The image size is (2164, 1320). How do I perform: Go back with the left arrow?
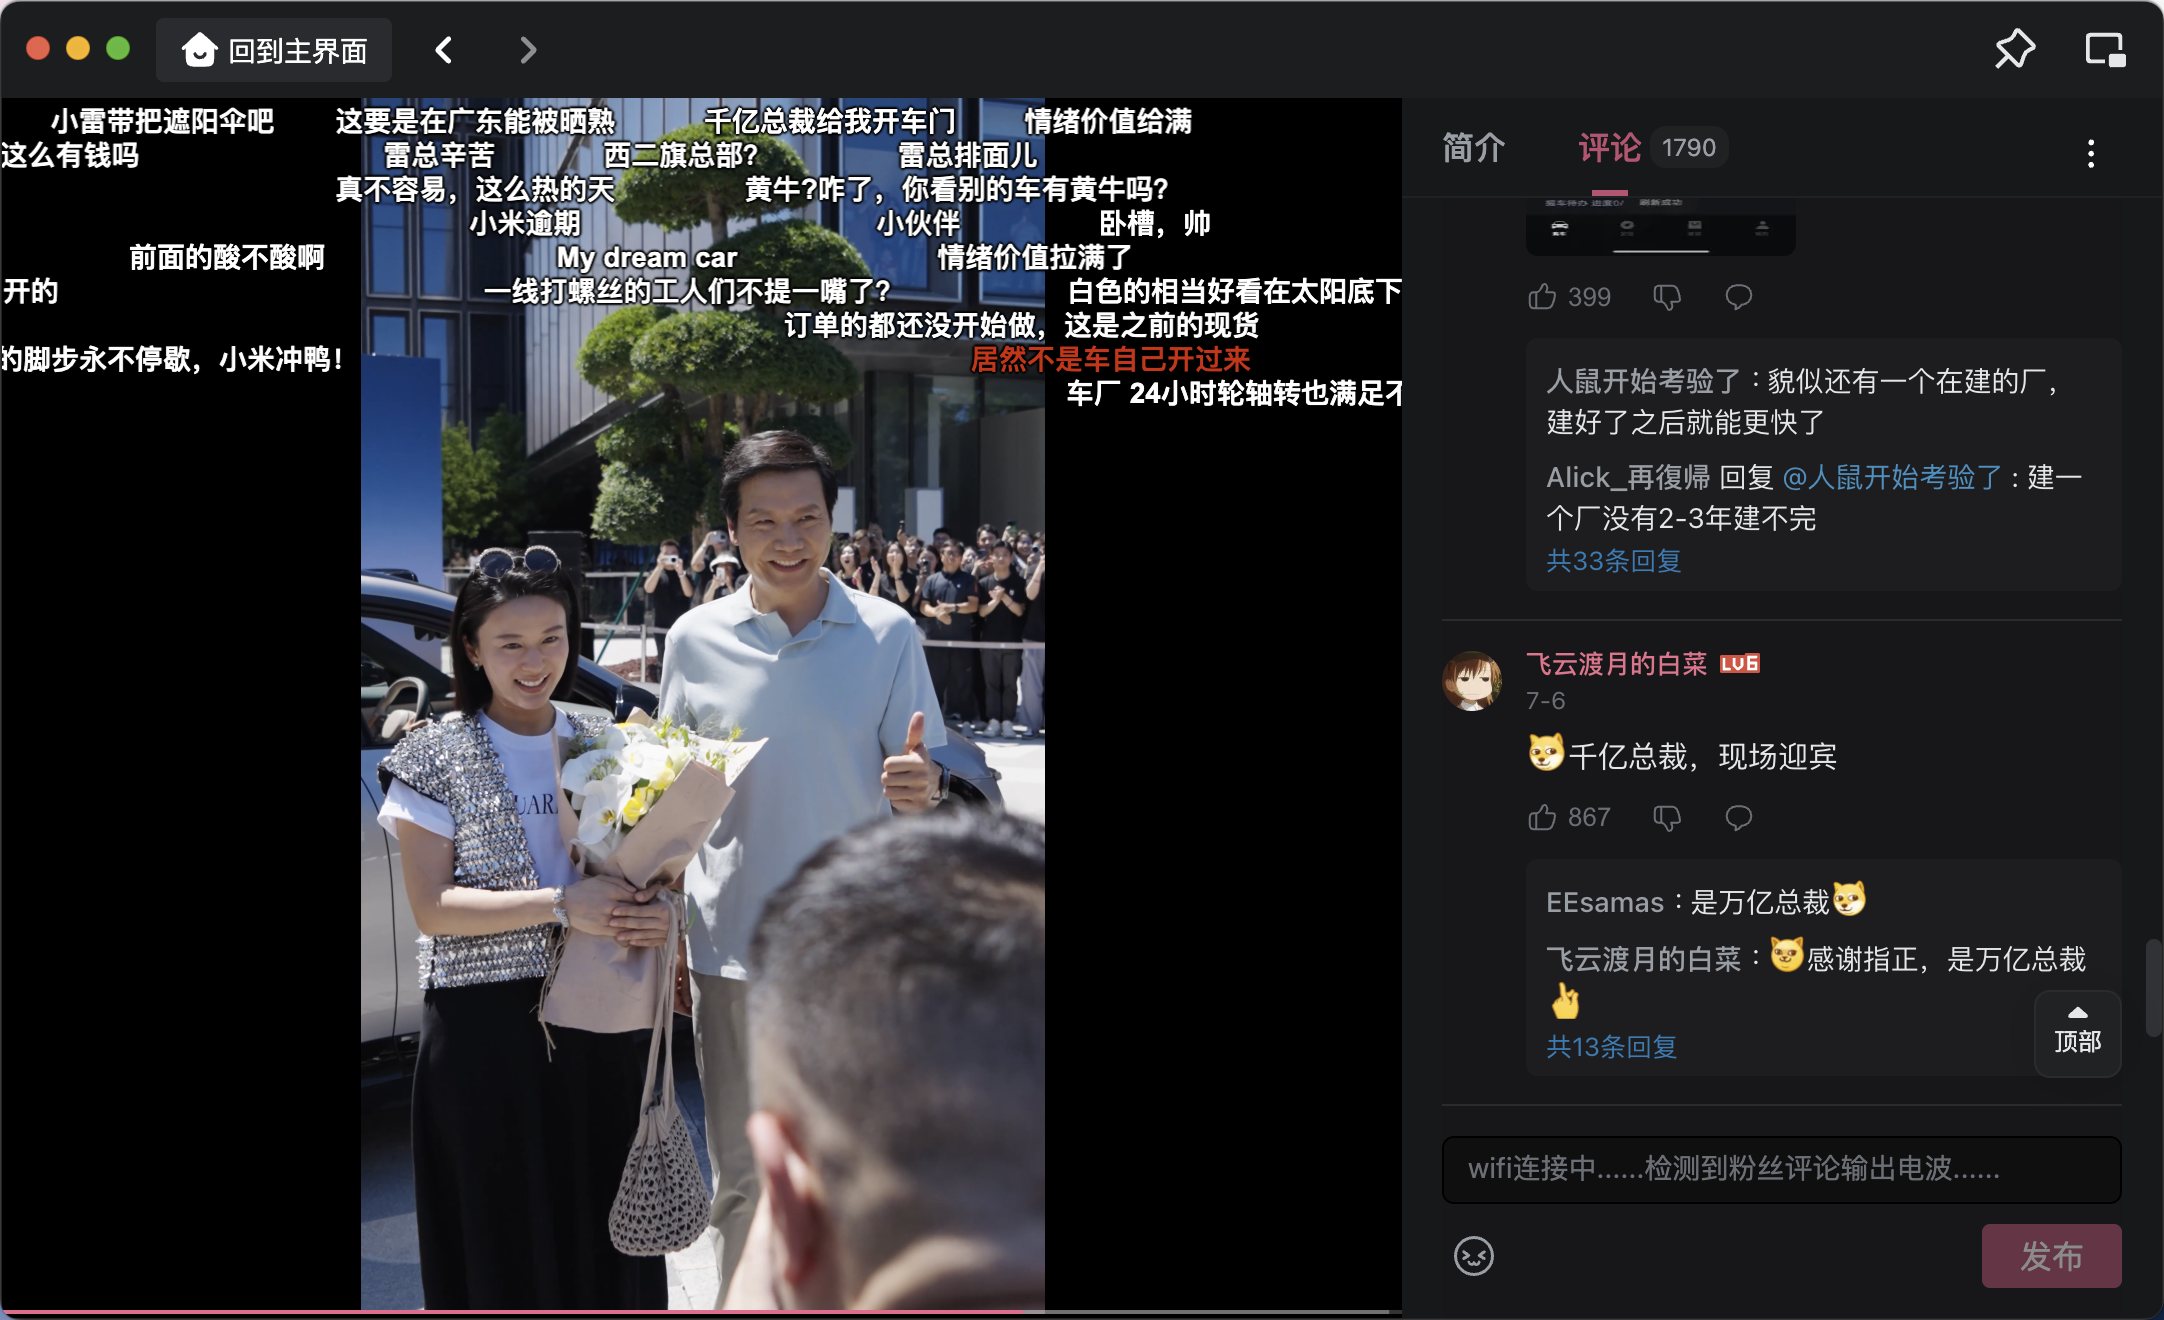pyautogui.click(x=444, y=50)
